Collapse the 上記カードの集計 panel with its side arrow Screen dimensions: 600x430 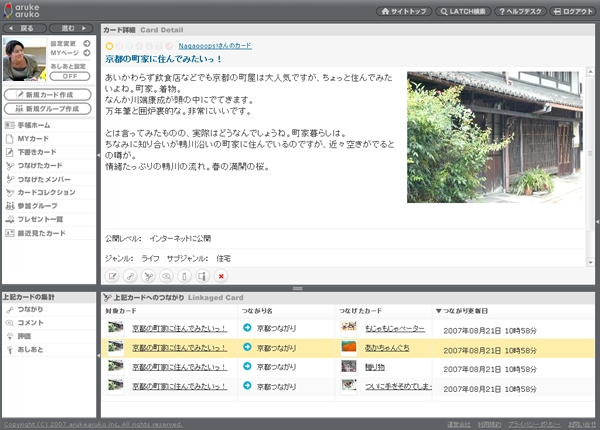(x=98, y=355)
